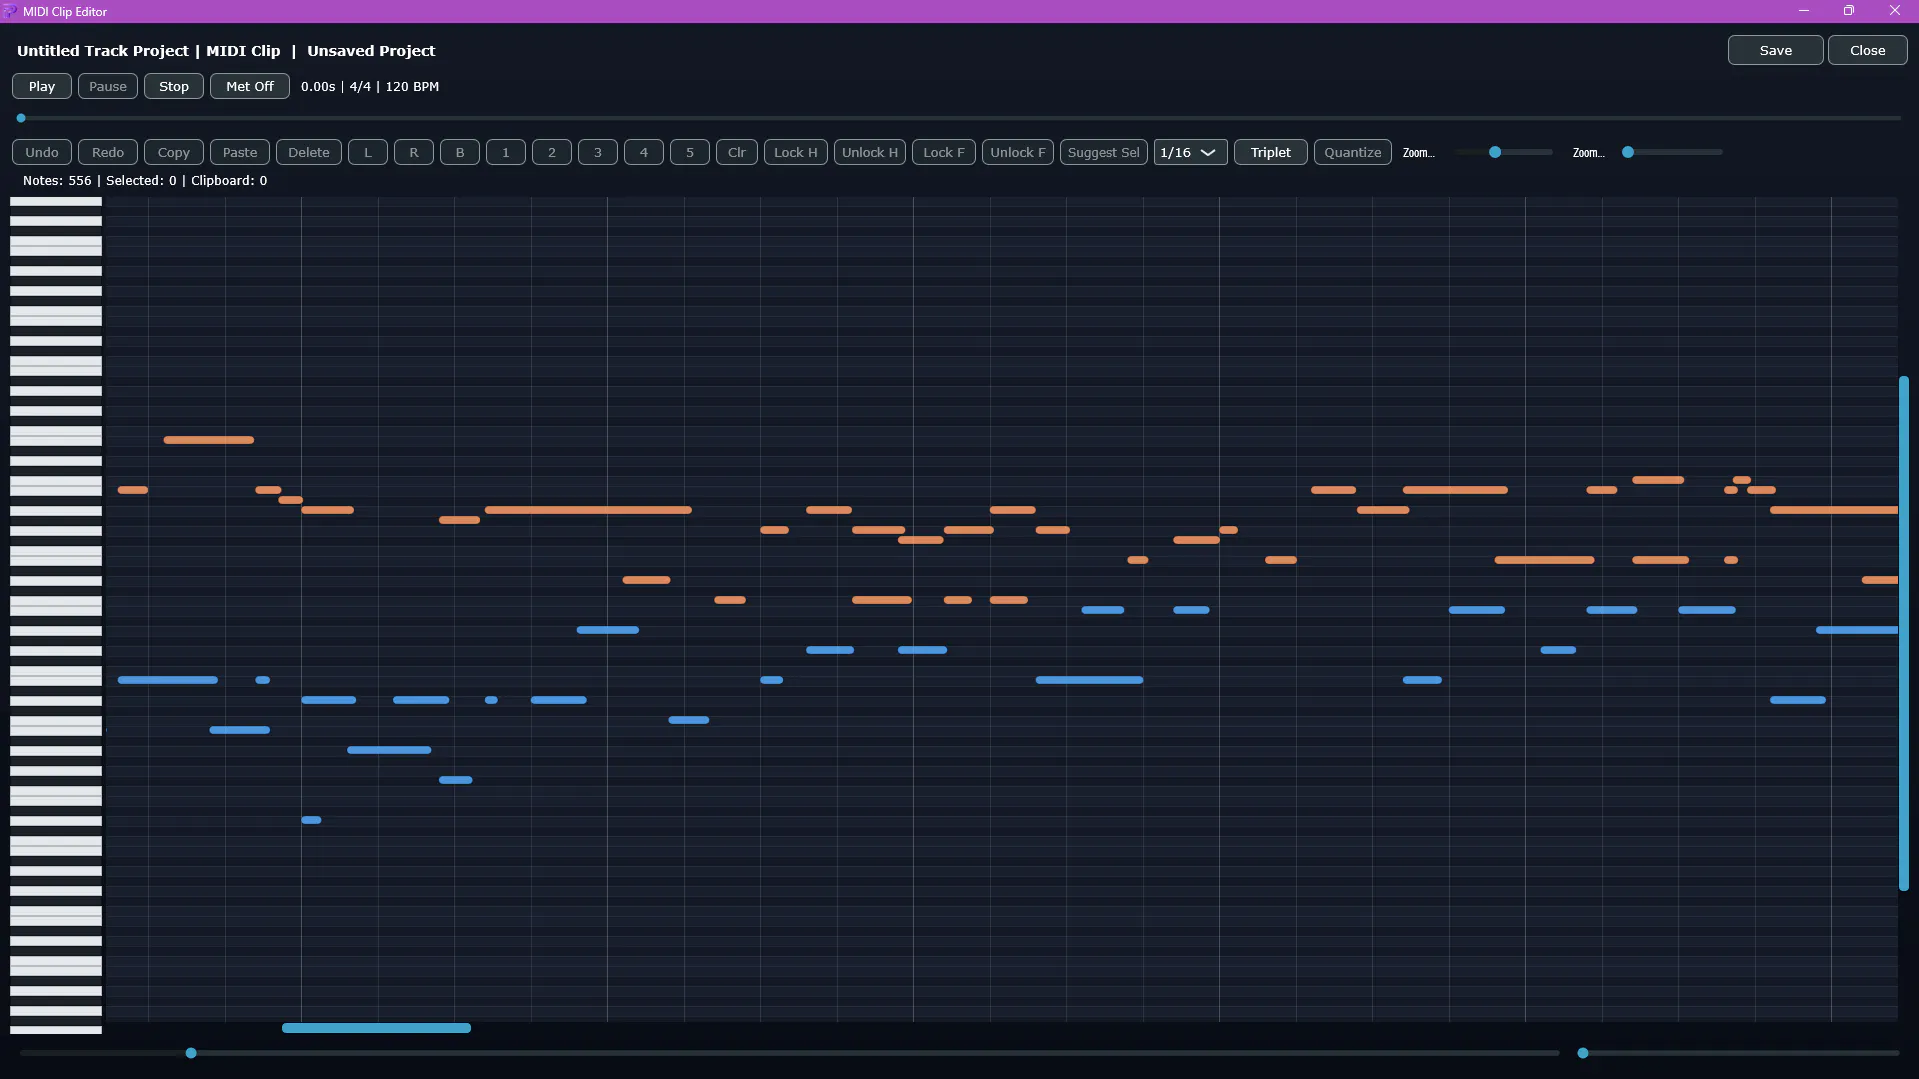This screenshot has width=1919, height=1079.
Task: Minimize the MIDI Clip Editor window
Action: [1804, 11]
